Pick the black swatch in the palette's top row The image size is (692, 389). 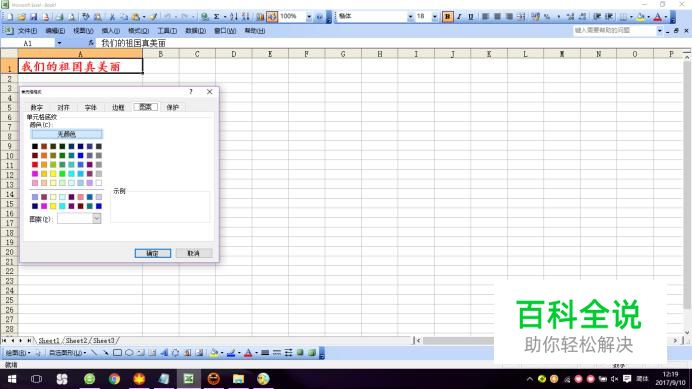pos(35,146)
